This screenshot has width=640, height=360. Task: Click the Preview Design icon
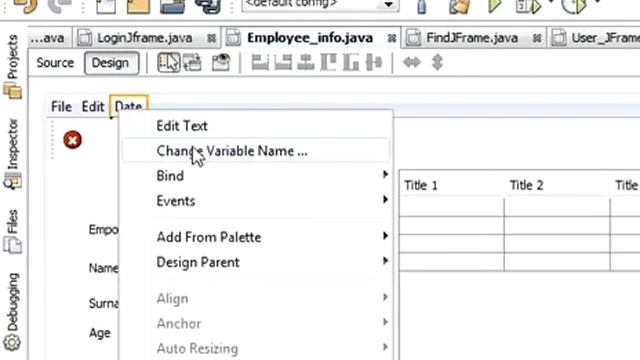tap(221, 63)
